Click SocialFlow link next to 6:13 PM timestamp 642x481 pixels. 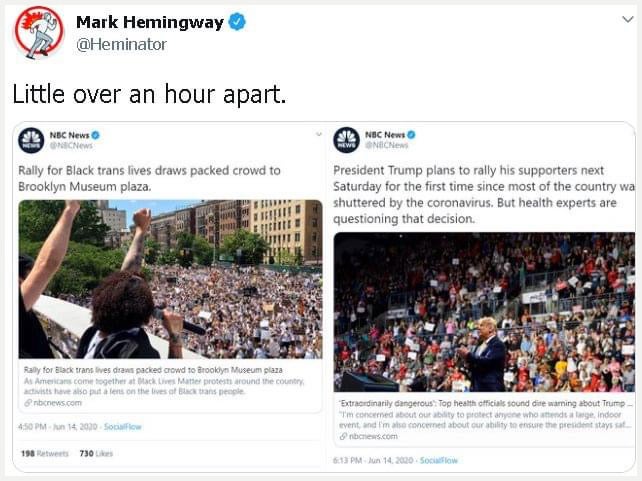pos(439,460)
